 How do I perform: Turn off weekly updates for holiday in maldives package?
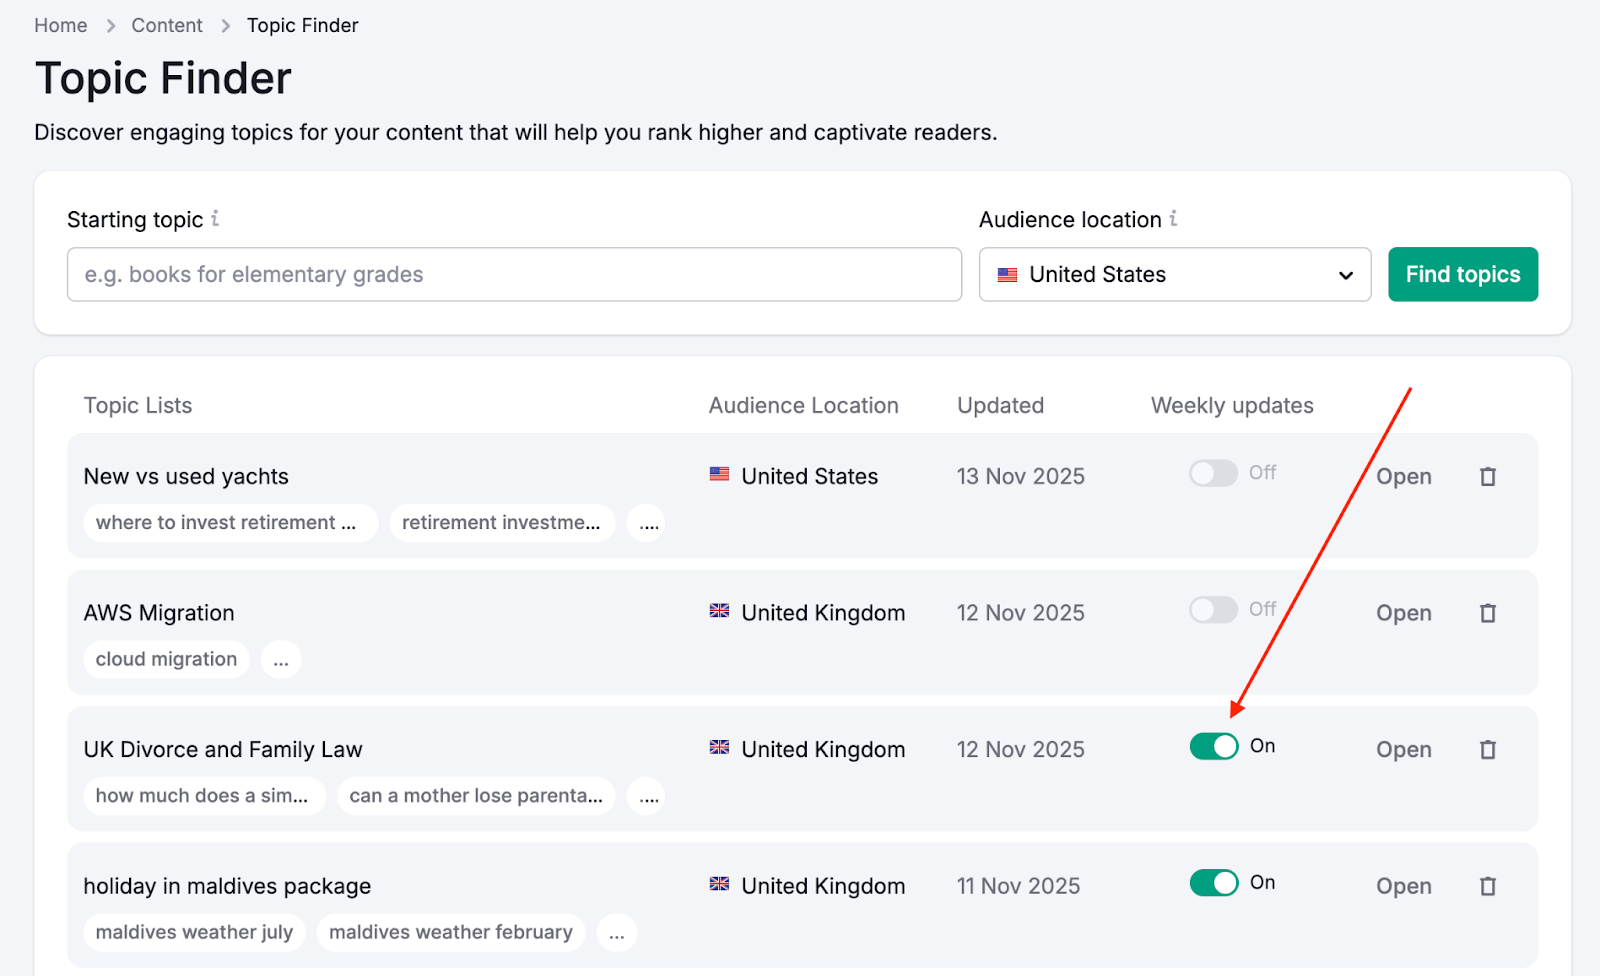point(1214,883)
